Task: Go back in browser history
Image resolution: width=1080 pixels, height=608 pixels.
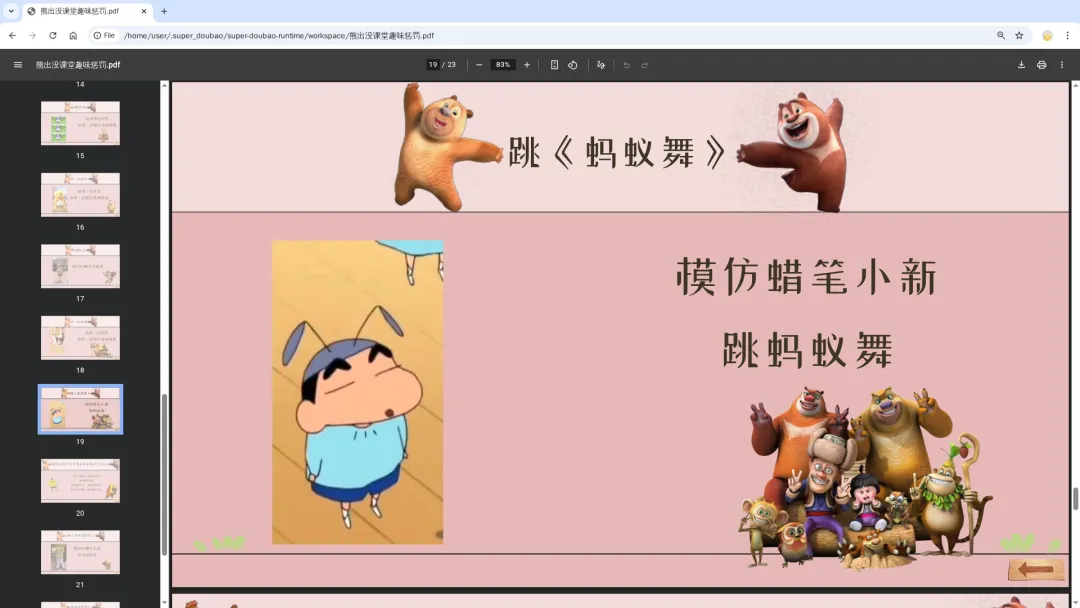Action: [x=12, y=35]
